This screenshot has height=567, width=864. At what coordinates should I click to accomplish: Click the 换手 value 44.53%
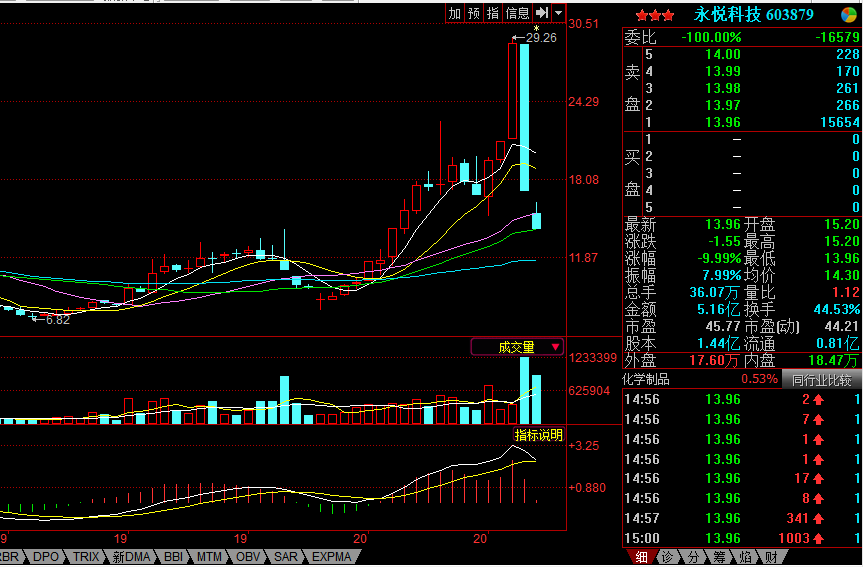tap(836, 309)
